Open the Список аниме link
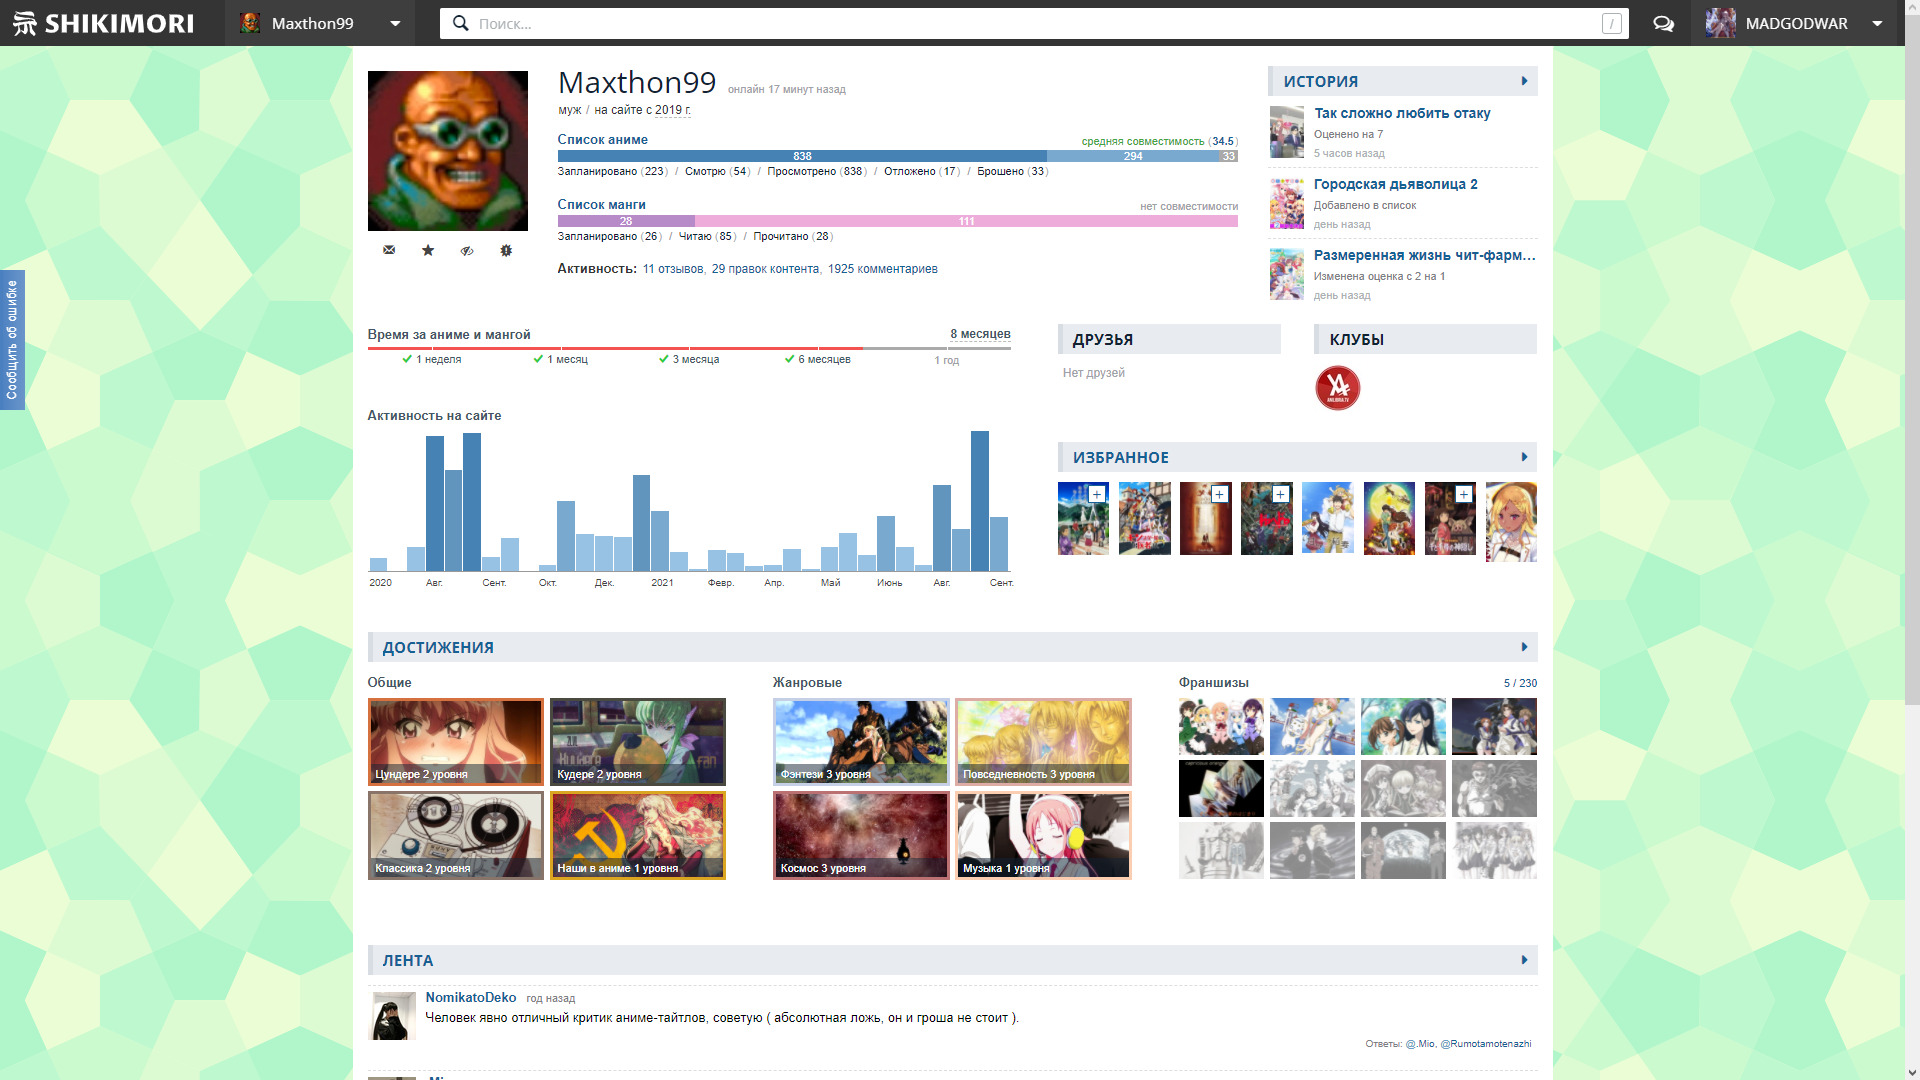 click(602, 140)
